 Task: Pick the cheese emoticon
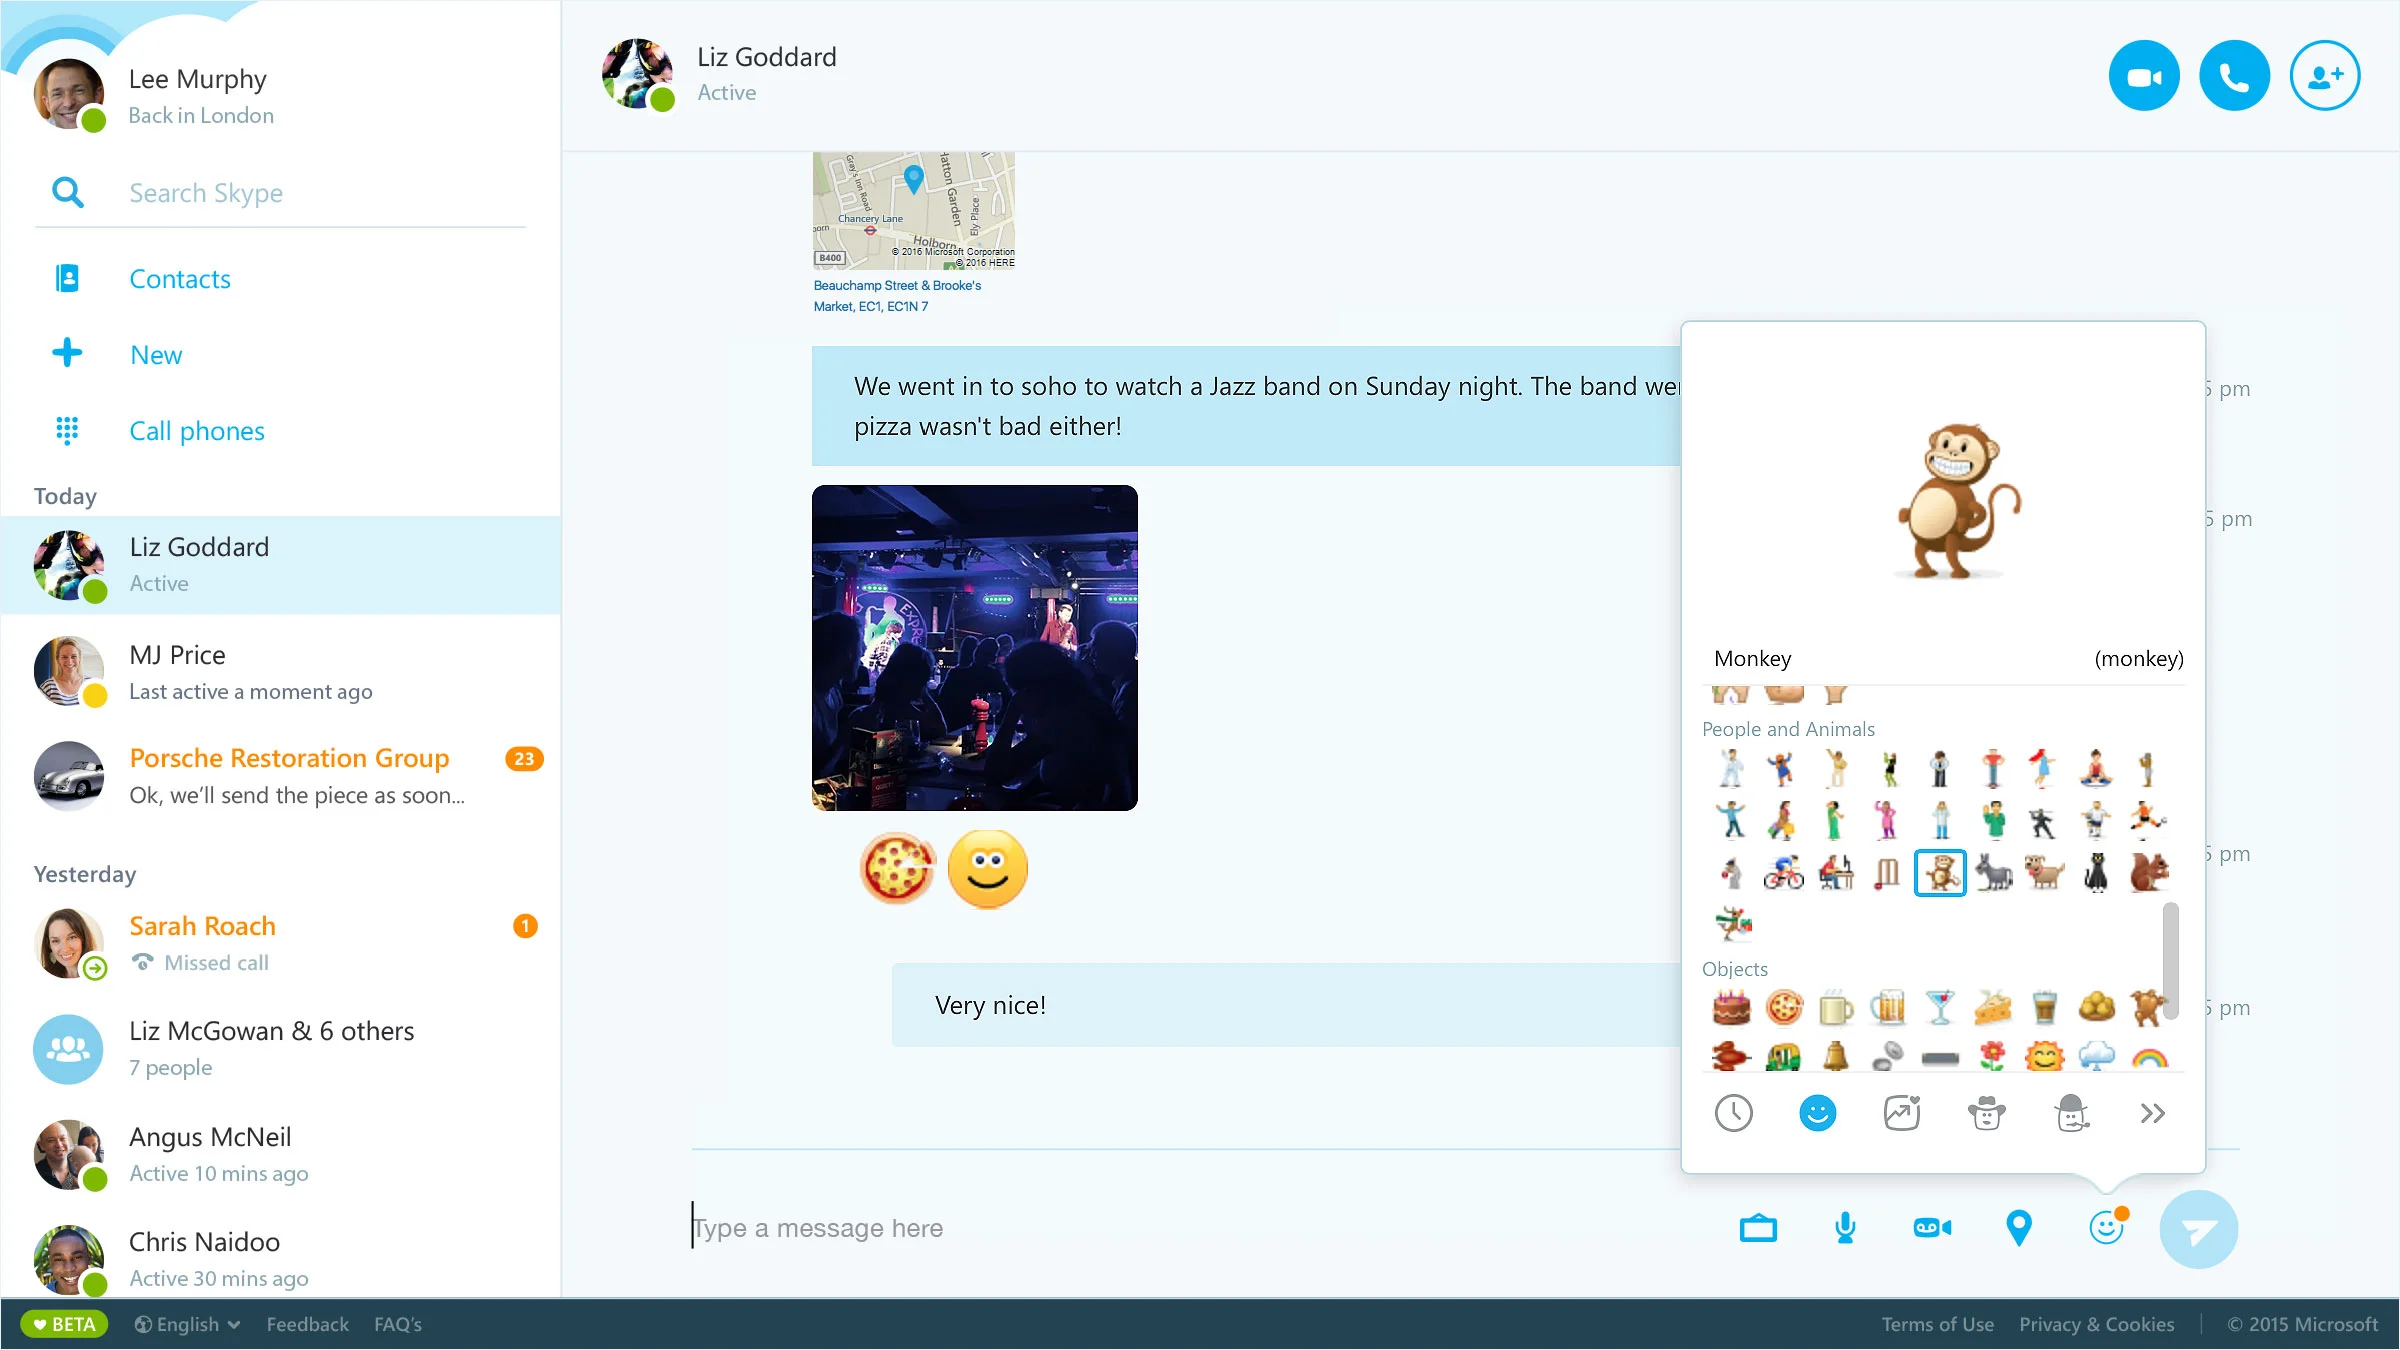[1992, 1007]
